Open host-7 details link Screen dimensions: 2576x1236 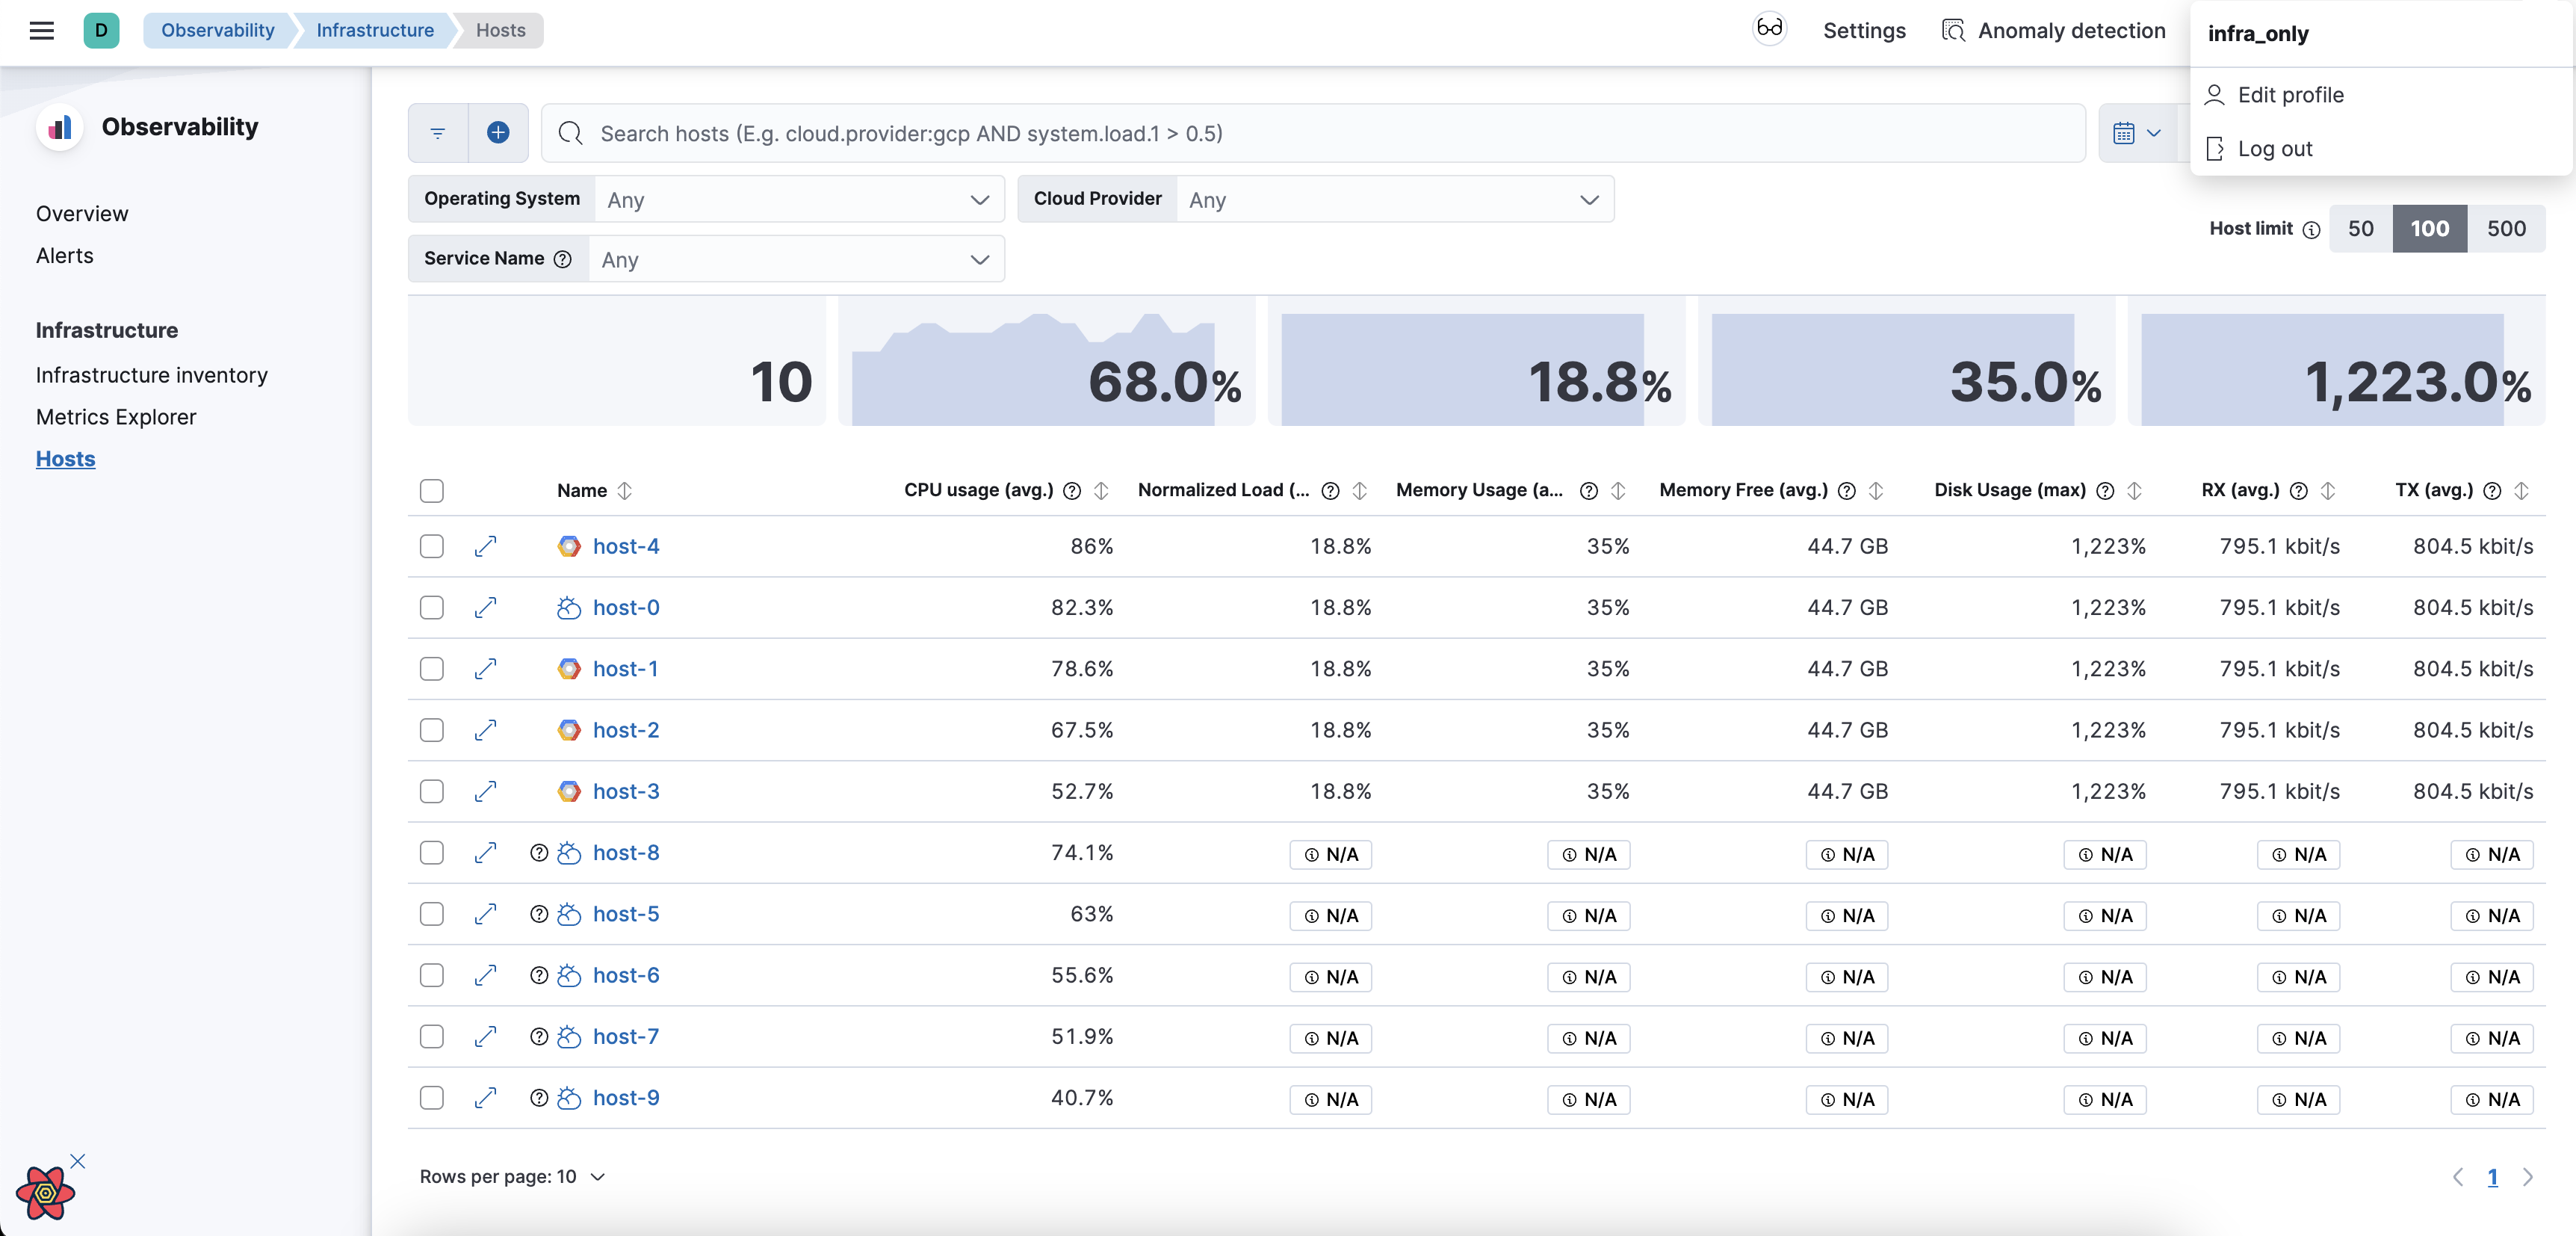[626, 1037]
